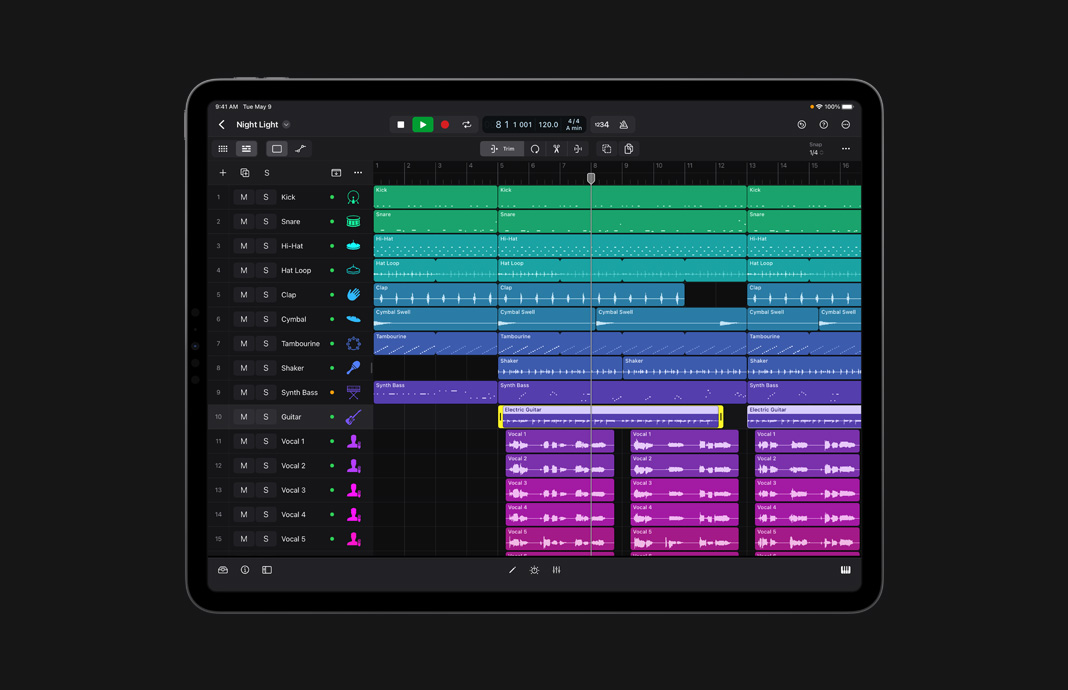Select the Tambourine track name

point(300,344)
